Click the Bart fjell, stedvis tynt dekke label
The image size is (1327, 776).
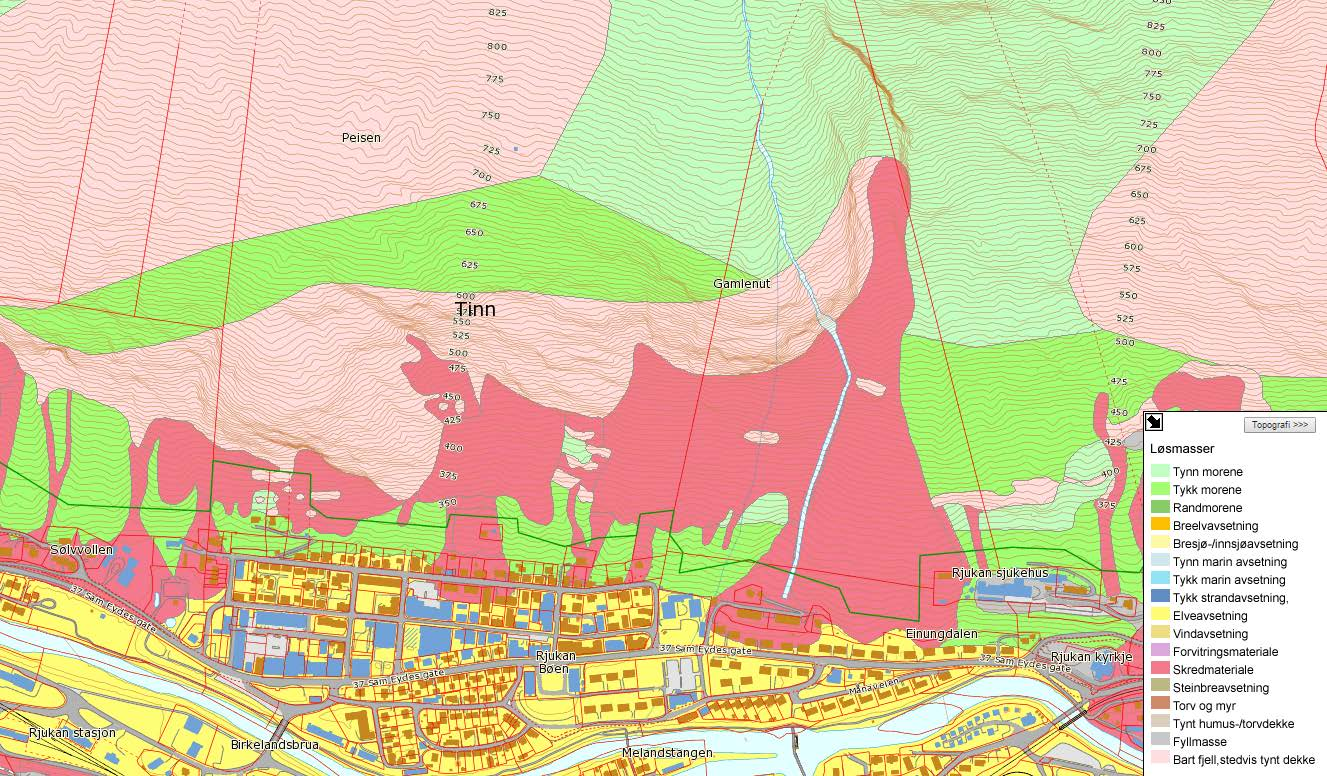point(1244,760)
